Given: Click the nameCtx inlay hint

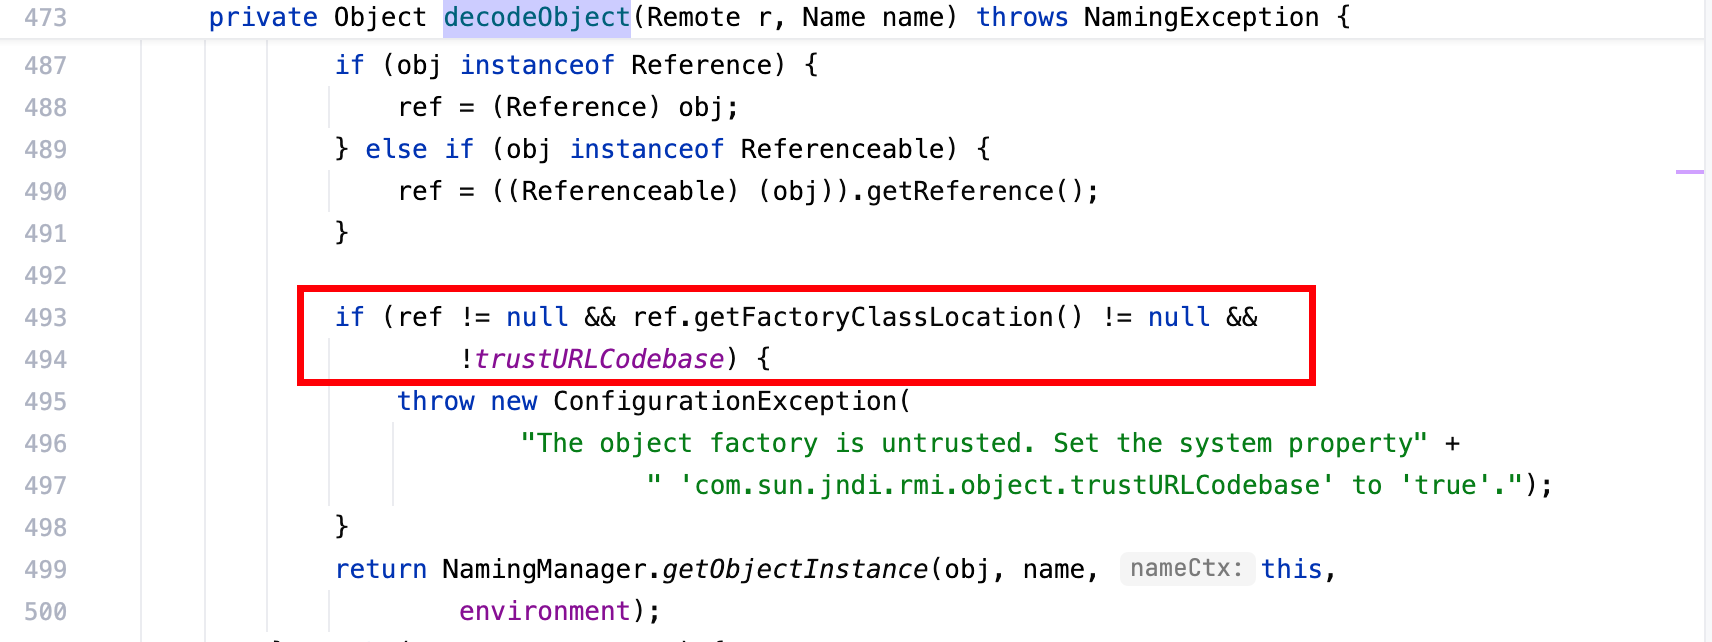Looking at the screenshot, I should click(x=1186, y=569).
